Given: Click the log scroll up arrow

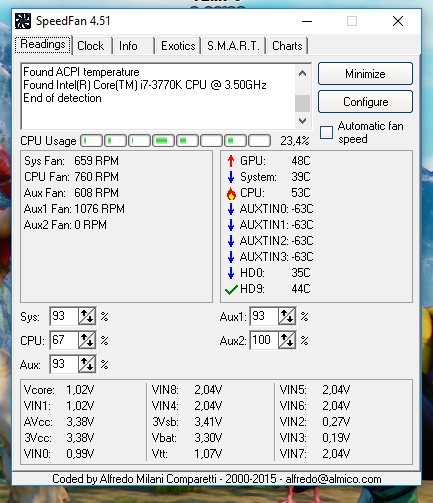Looking at the screenshot, I should tap(302, 73).
